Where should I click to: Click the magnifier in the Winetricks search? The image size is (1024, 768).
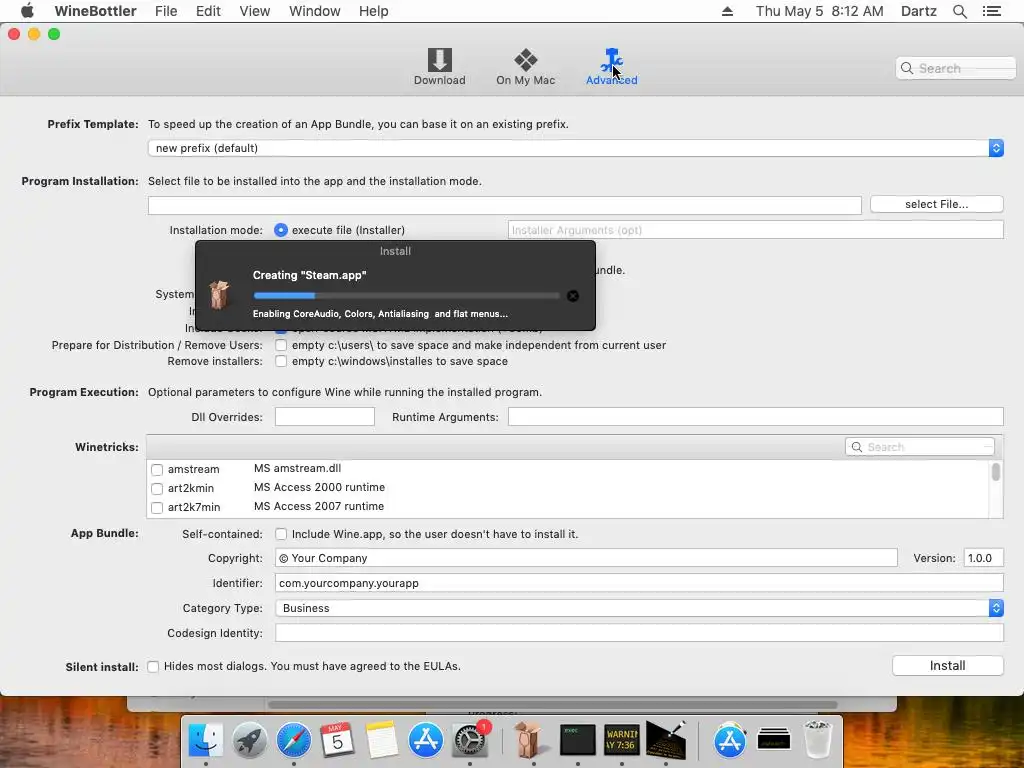pyautogui.click(x=857, y=447)
